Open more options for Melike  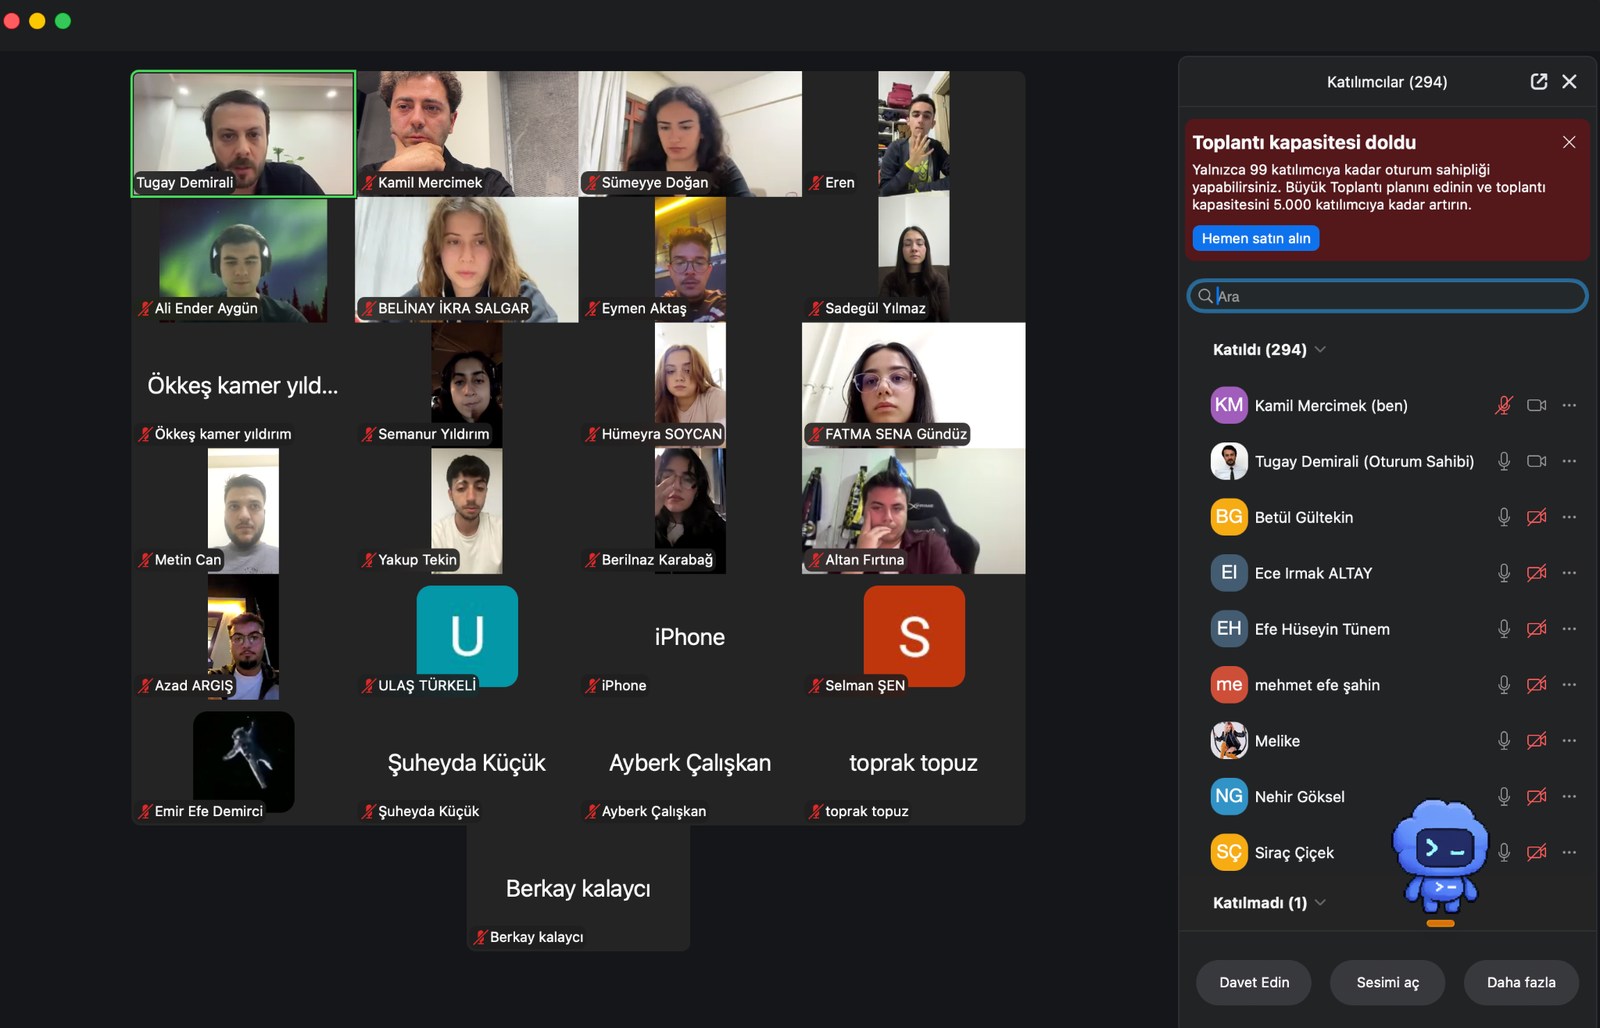(1569, 741)
